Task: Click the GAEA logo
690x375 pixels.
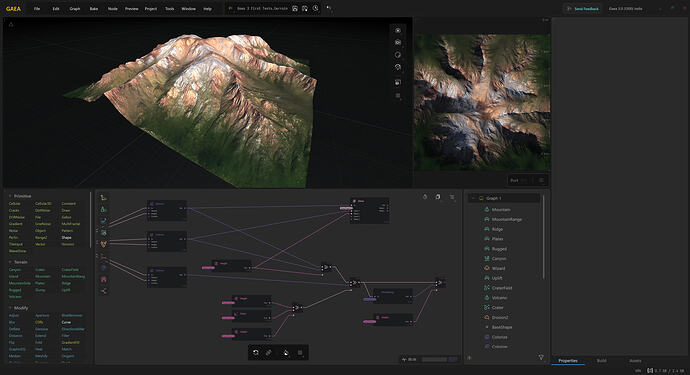Action: click(14, 8)
